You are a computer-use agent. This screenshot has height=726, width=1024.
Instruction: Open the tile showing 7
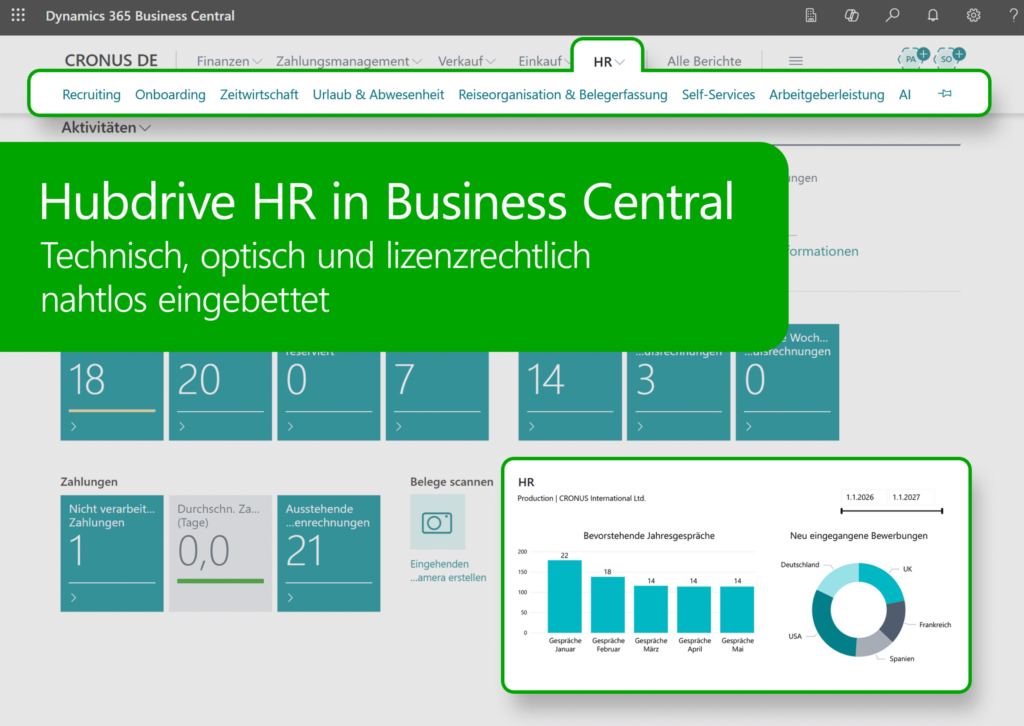pos(437,395)
